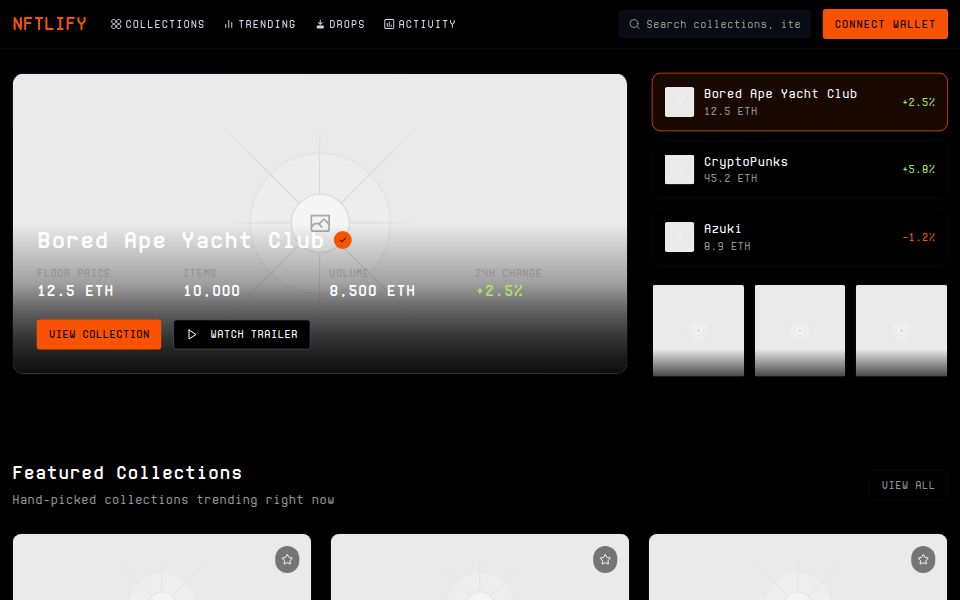Open Collections from the navigation bar
This screenshot has height=600, width=960.
[157, 24]
